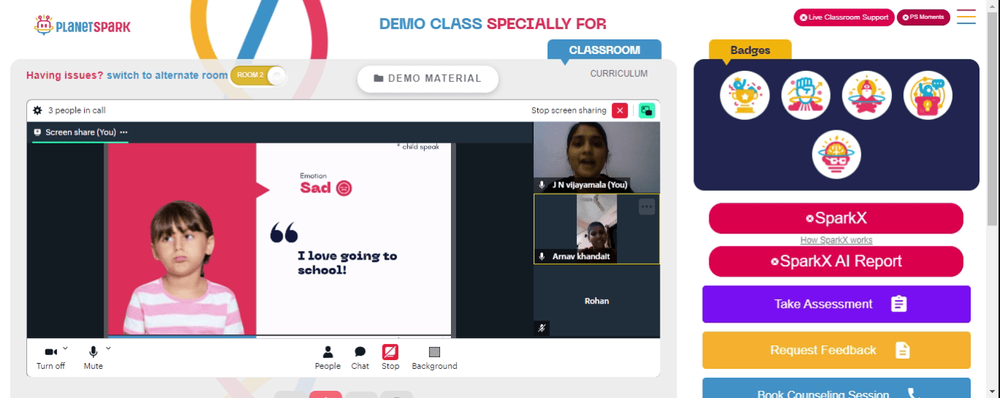Click Live Classroom Support button
The height and width of the screenshot is (398, 1000).
point(844,17)
